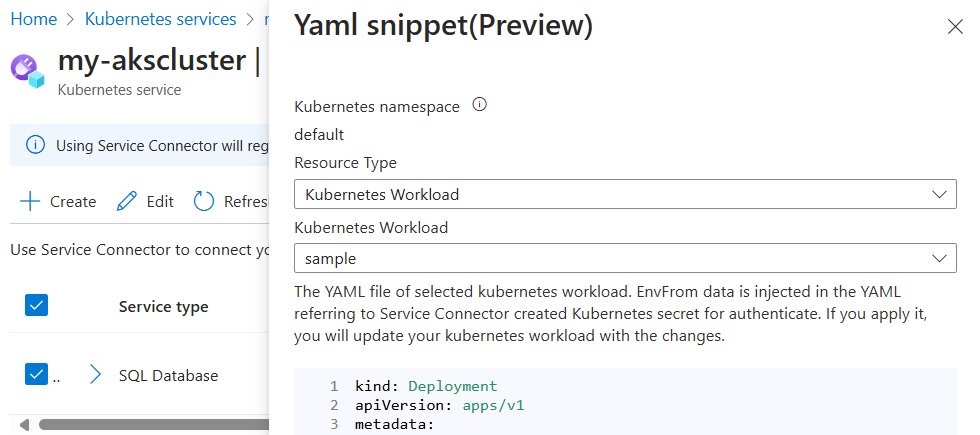The width and height of the screenshot is (980, 435).
Task: Go to Home breadcrumb
Action: pyautogui.click(x=33, y=19)
